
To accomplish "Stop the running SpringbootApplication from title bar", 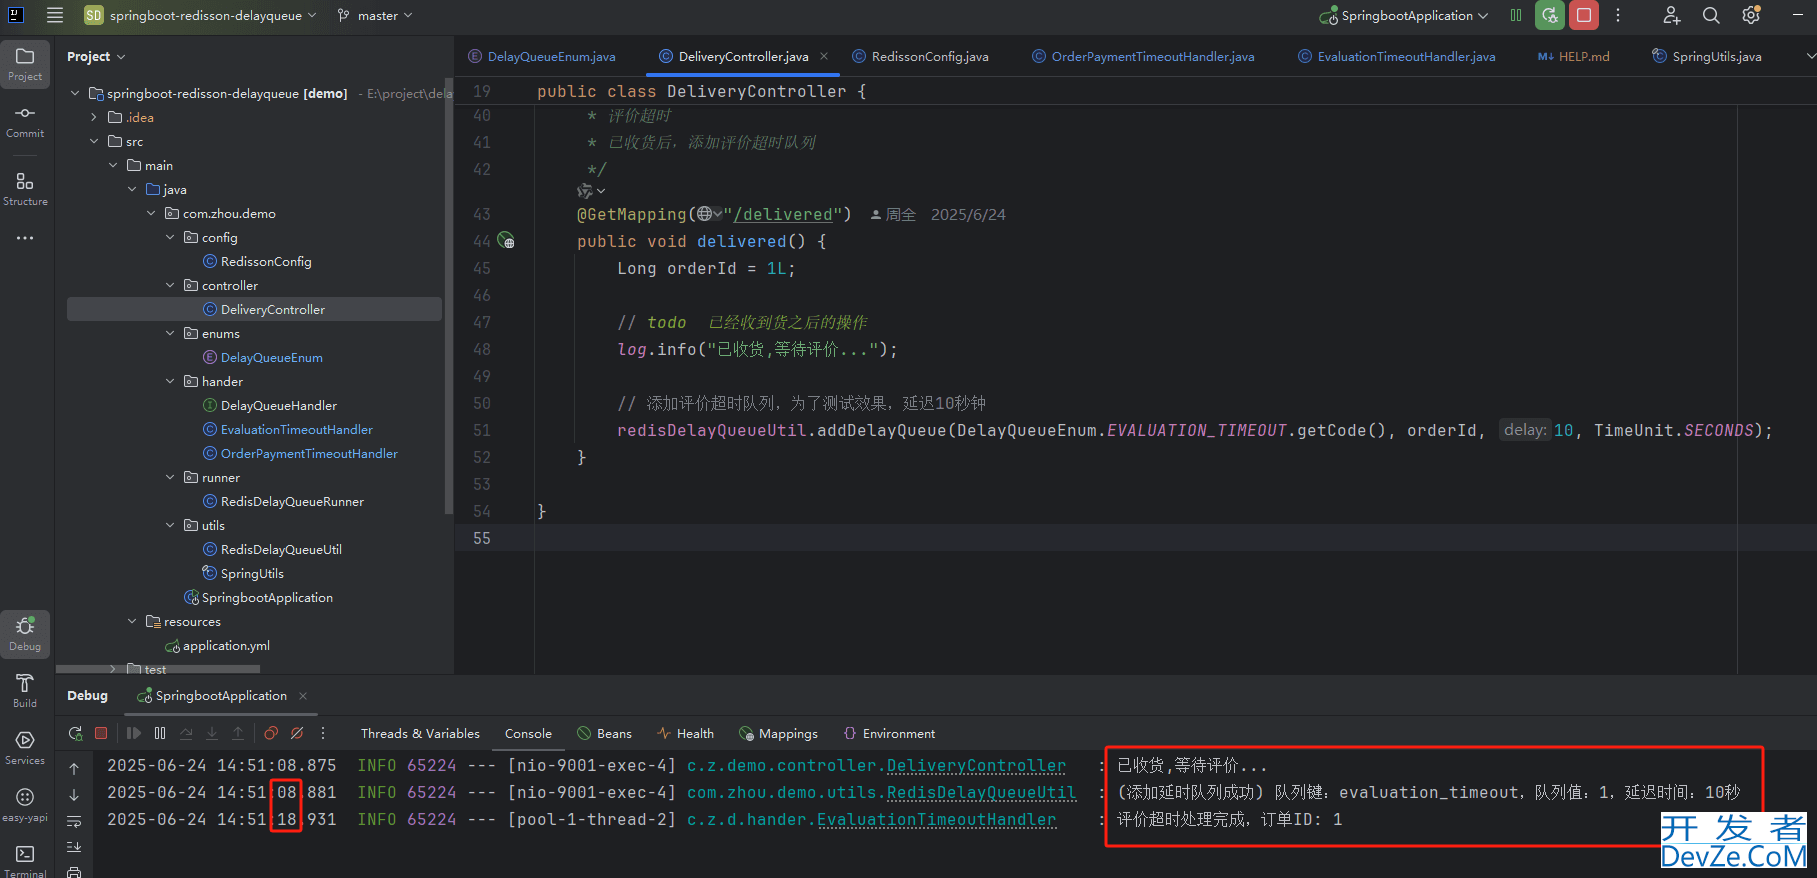I will click(x=1584, y=15).
